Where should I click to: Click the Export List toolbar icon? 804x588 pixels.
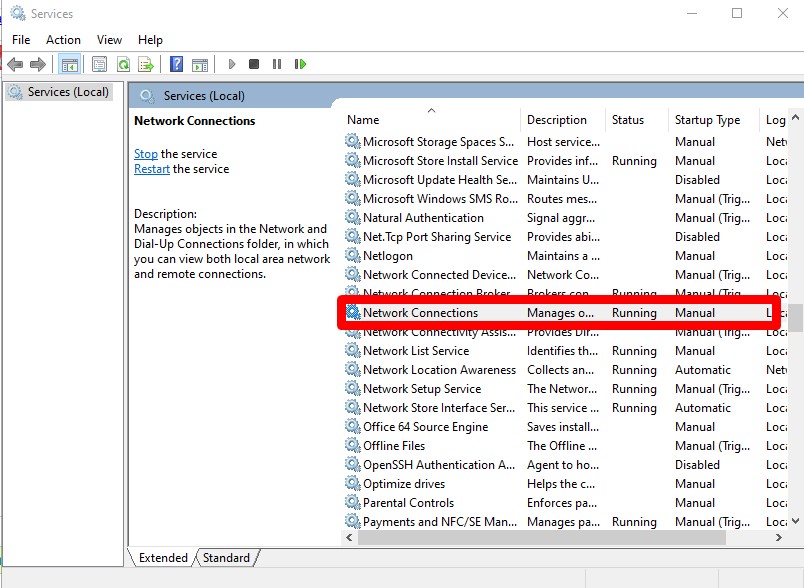click(x=148, y=63)
